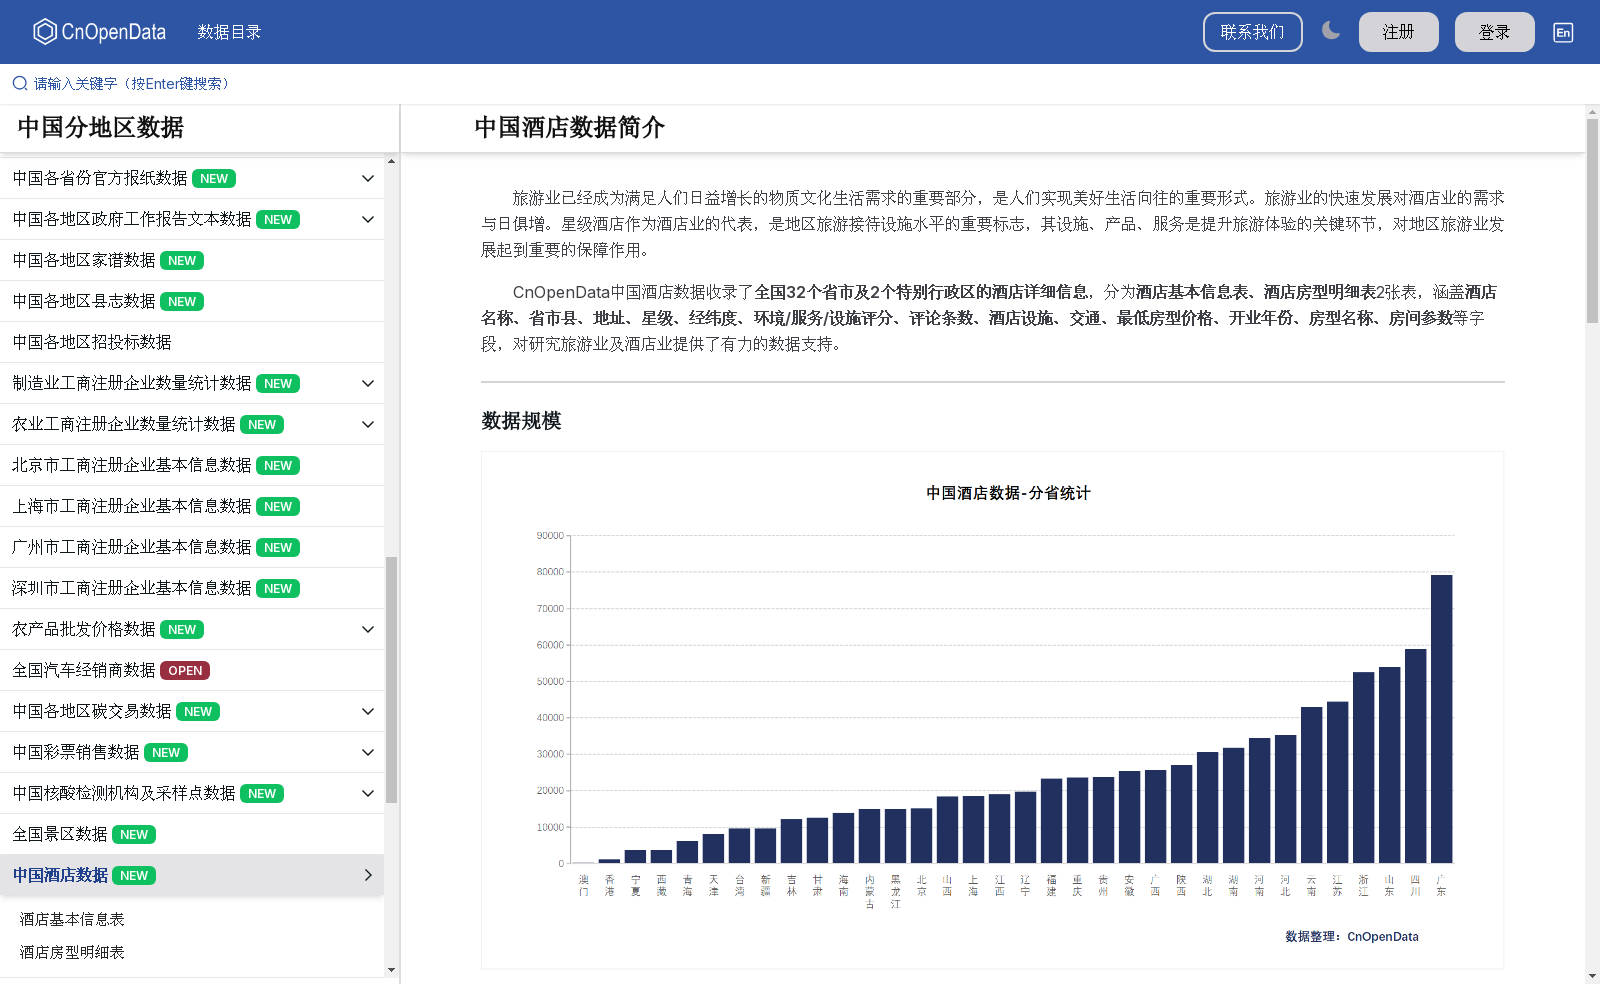Click the 山东 bar in chart
Screen dimensions: 1600x1000
[x=1389, y=765]
